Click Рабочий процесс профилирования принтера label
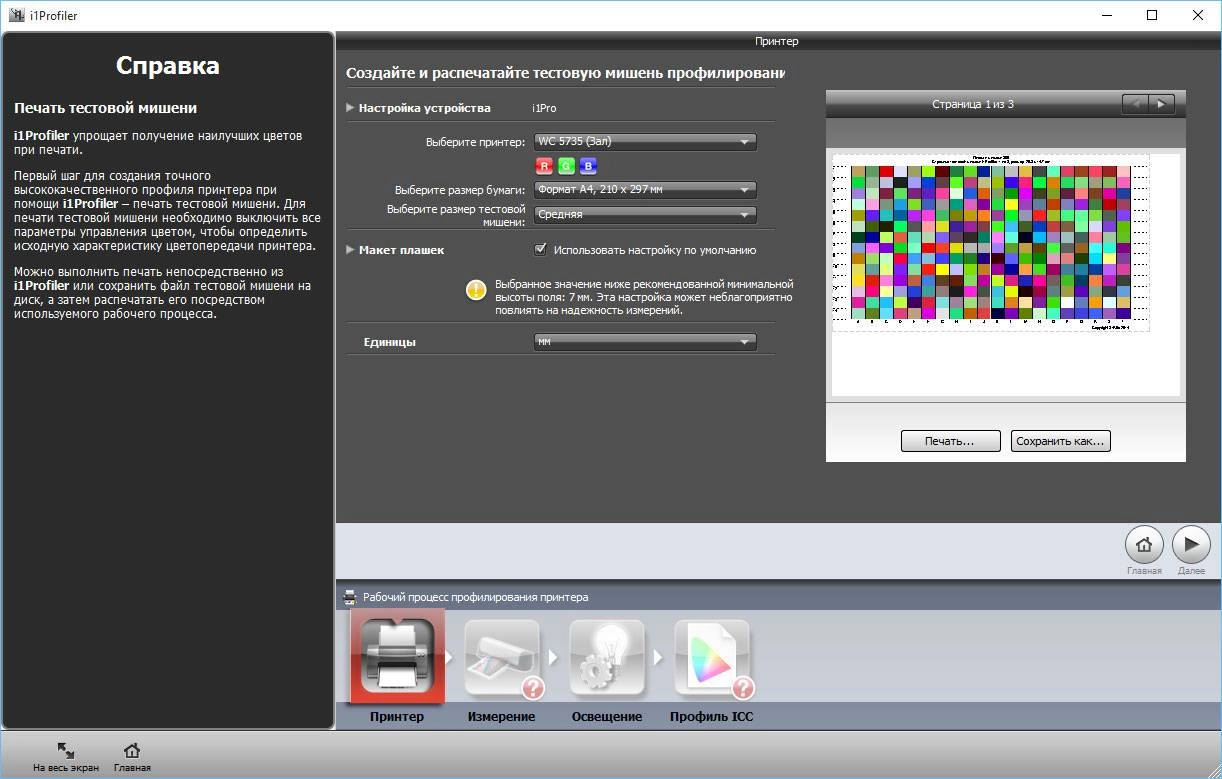The width and height of the screenshot is (1222, 779). (x=475, y=597)
